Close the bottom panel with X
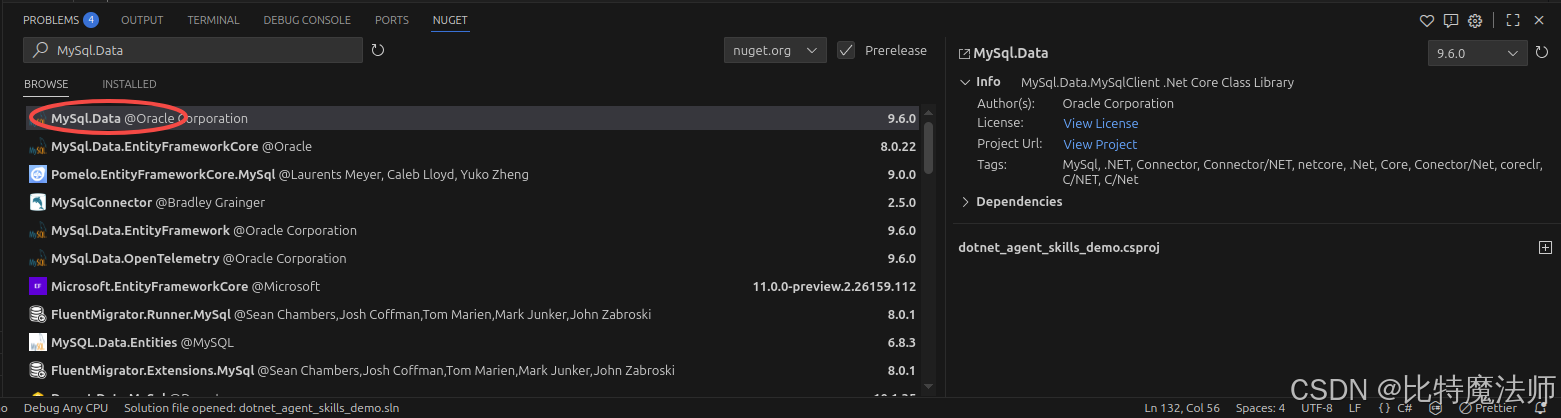Viewport: 1561px width, 418px height. [1539, 20]
